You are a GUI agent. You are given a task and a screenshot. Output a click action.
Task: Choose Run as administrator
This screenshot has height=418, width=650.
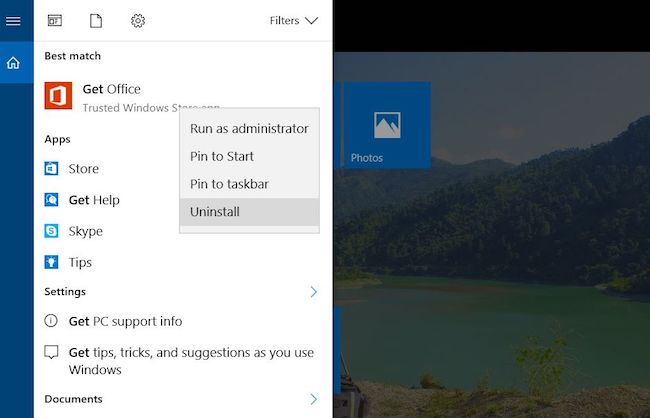249,129
